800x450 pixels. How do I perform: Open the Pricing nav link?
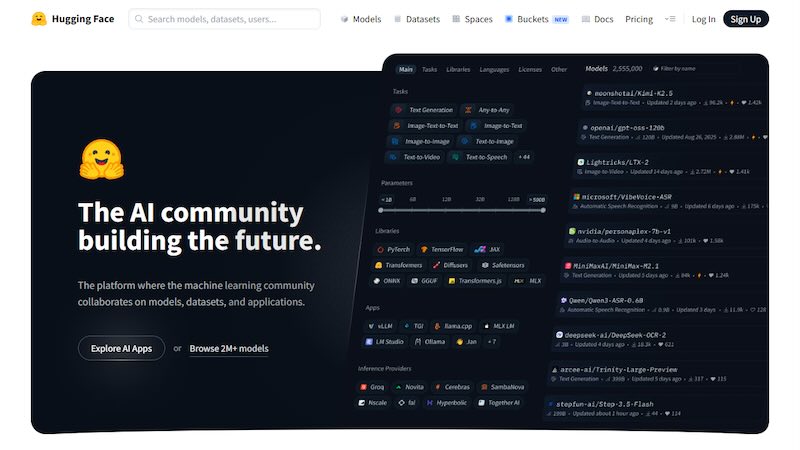click(639, 19)
